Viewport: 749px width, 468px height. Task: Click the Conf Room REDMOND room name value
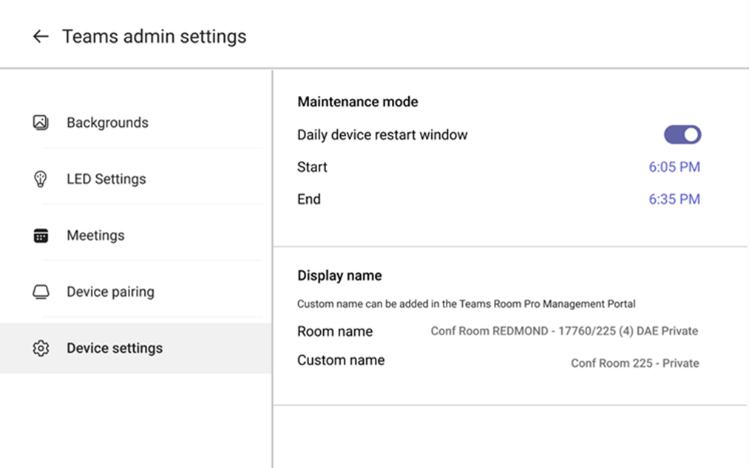(x=564, y=331)
